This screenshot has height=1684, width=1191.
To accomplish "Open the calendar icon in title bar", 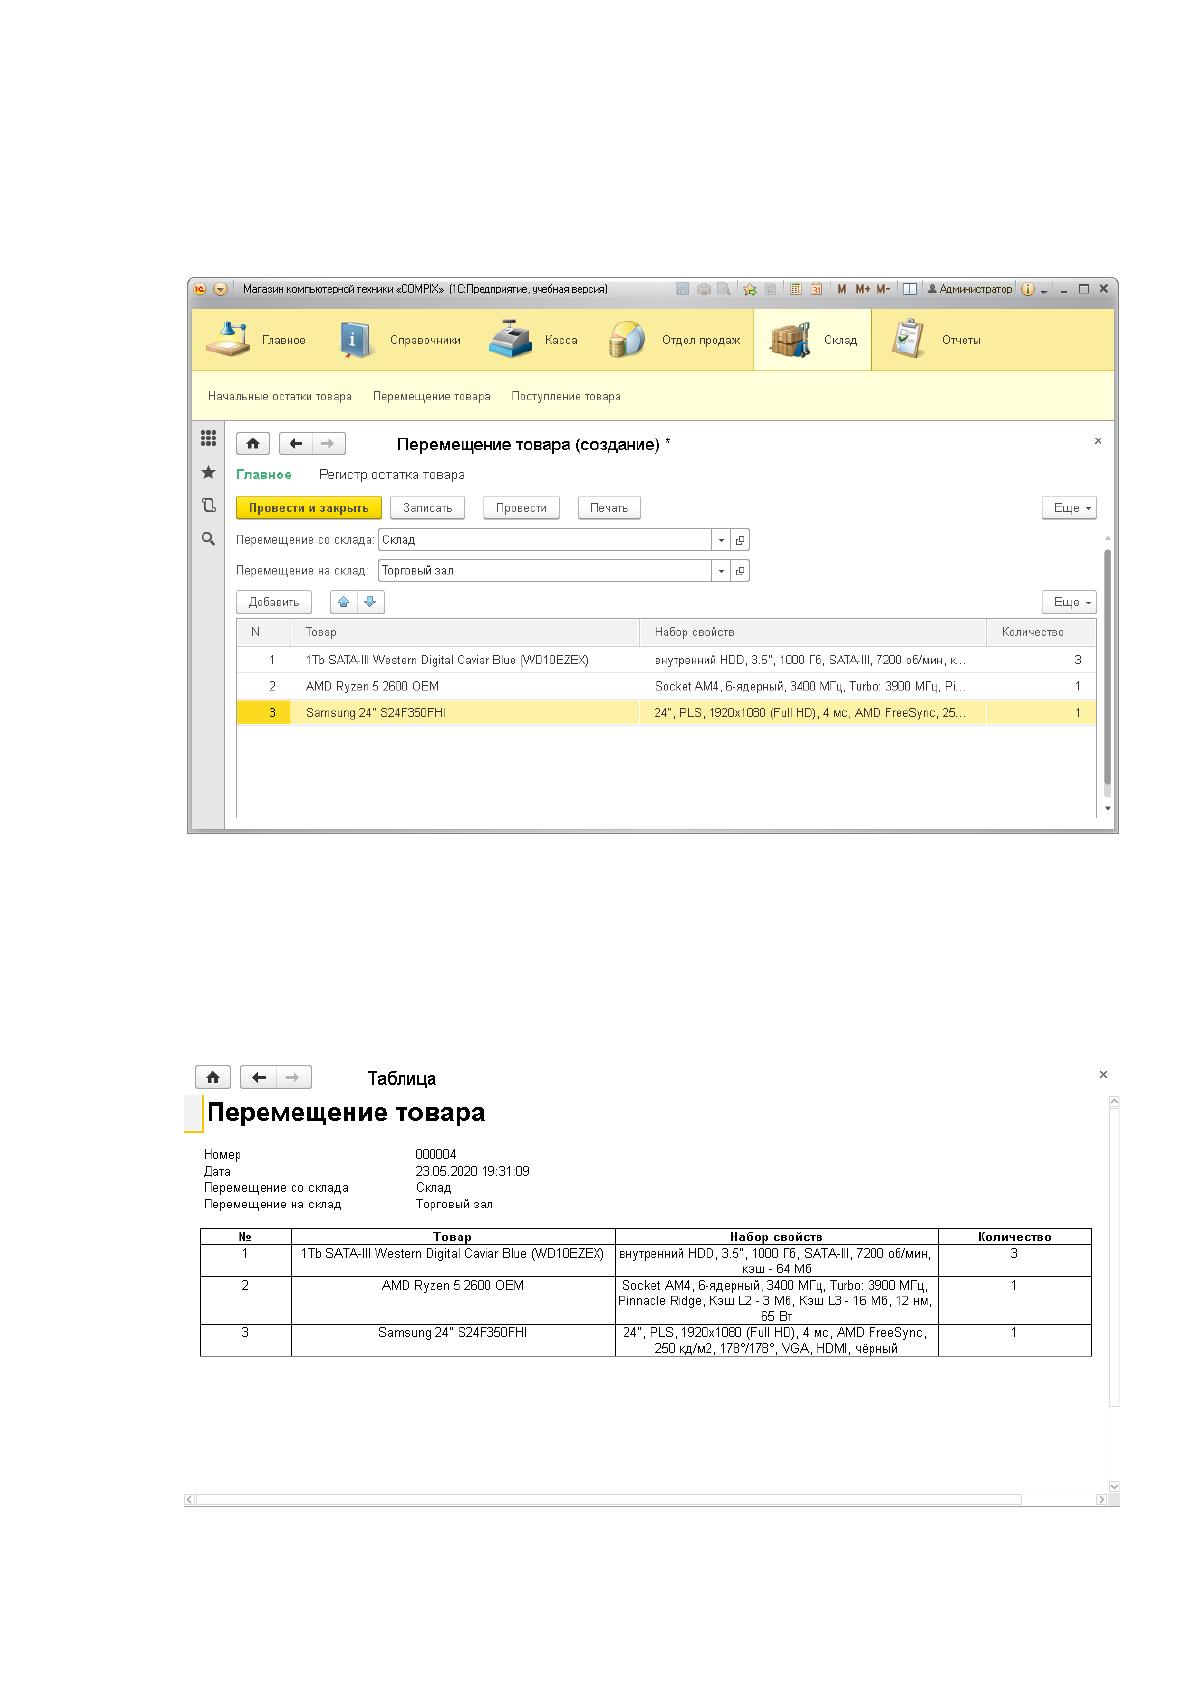I will click(x=816, y=289).
